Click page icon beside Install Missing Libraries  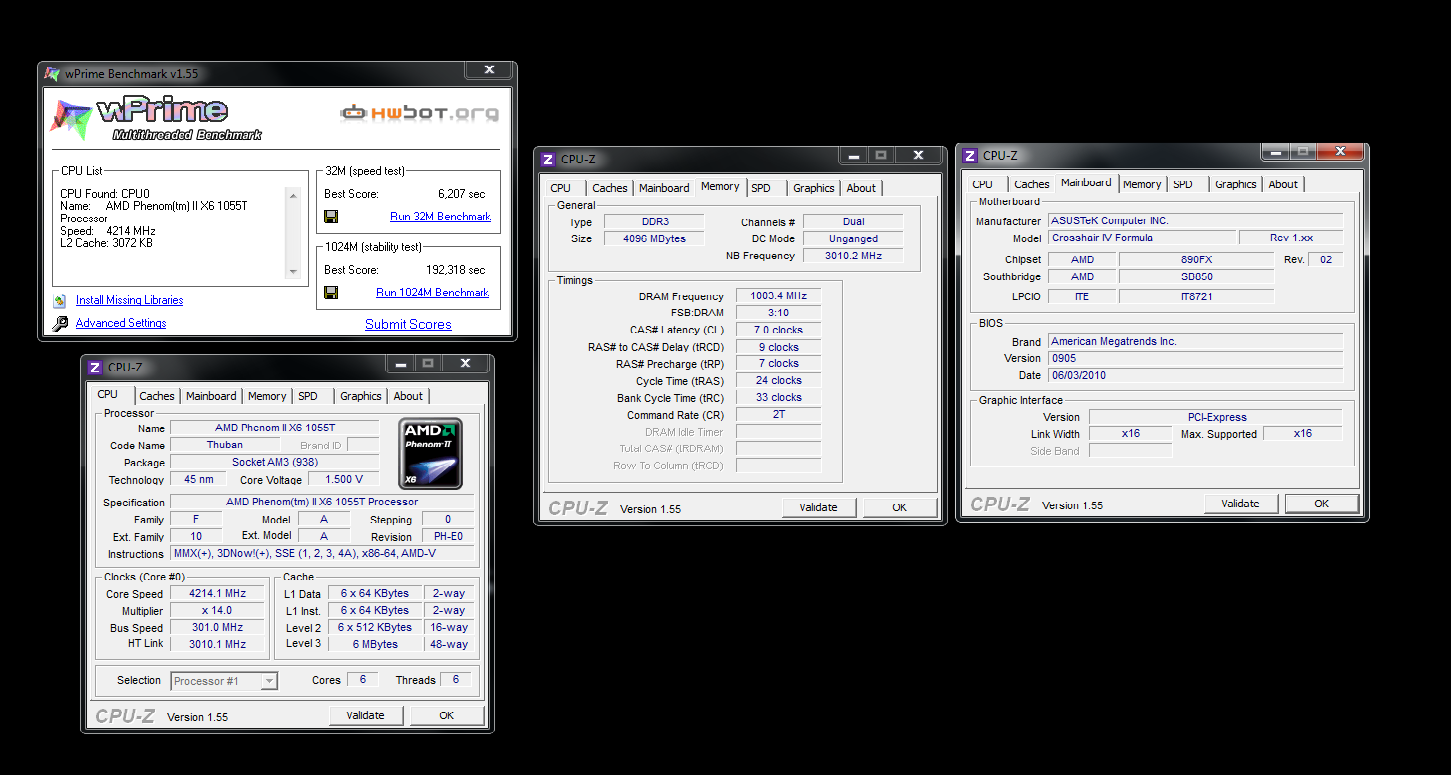pos(59,300)
